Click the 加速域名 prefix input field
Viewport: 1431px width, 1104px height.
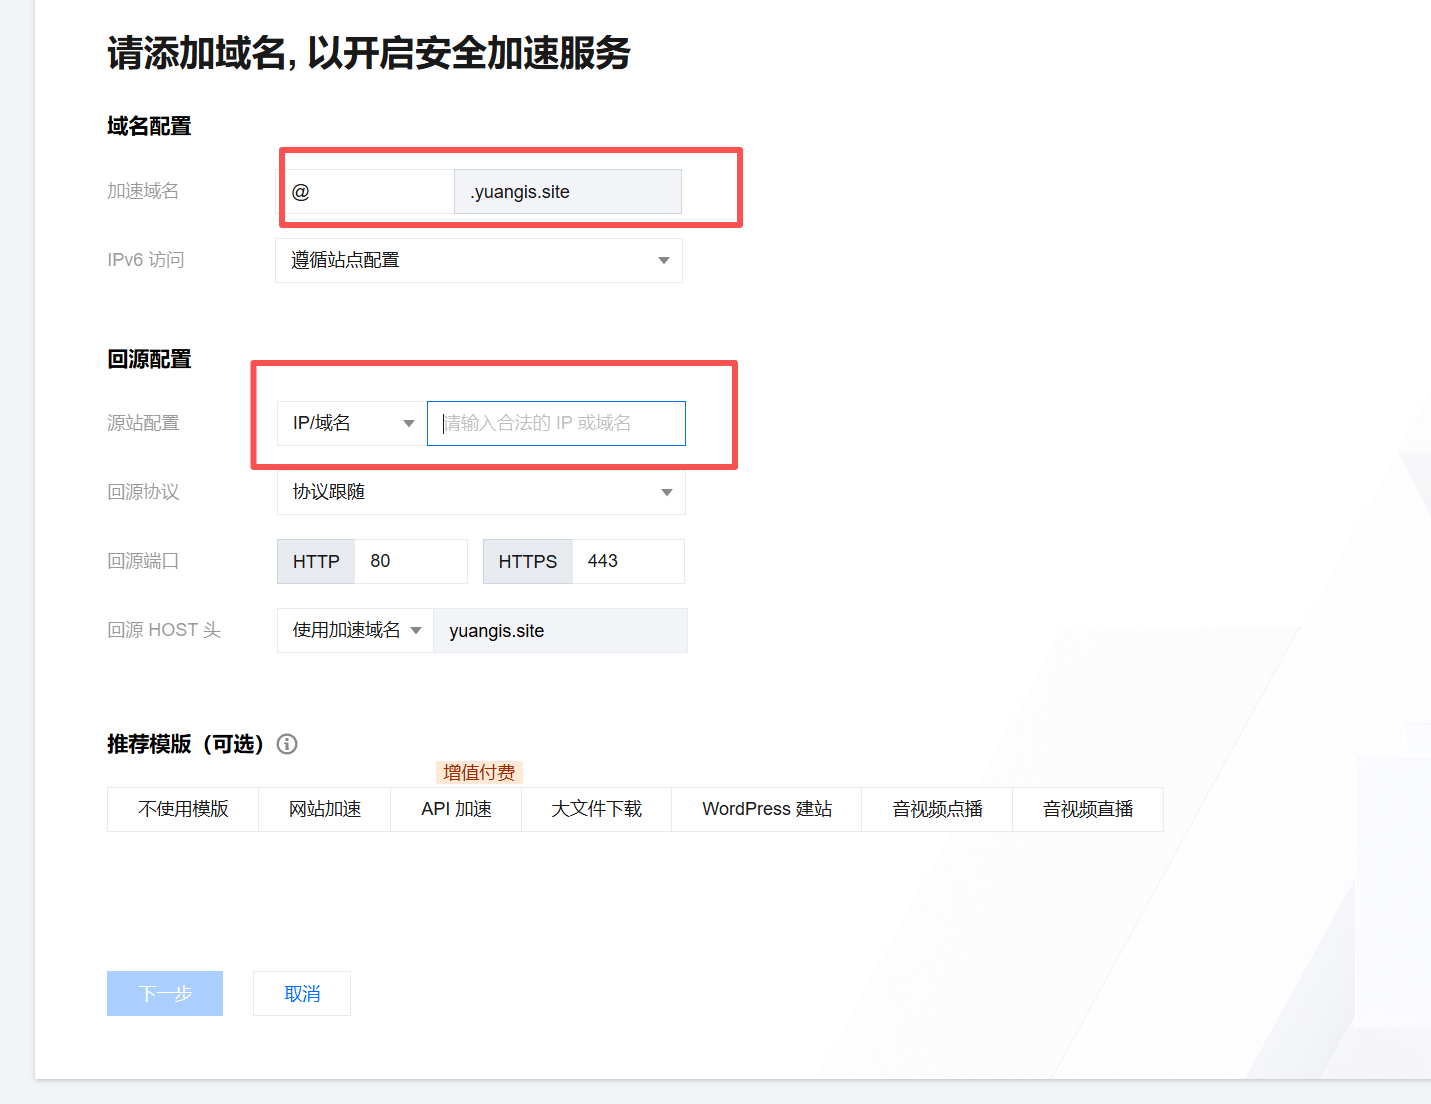point(368,192)
